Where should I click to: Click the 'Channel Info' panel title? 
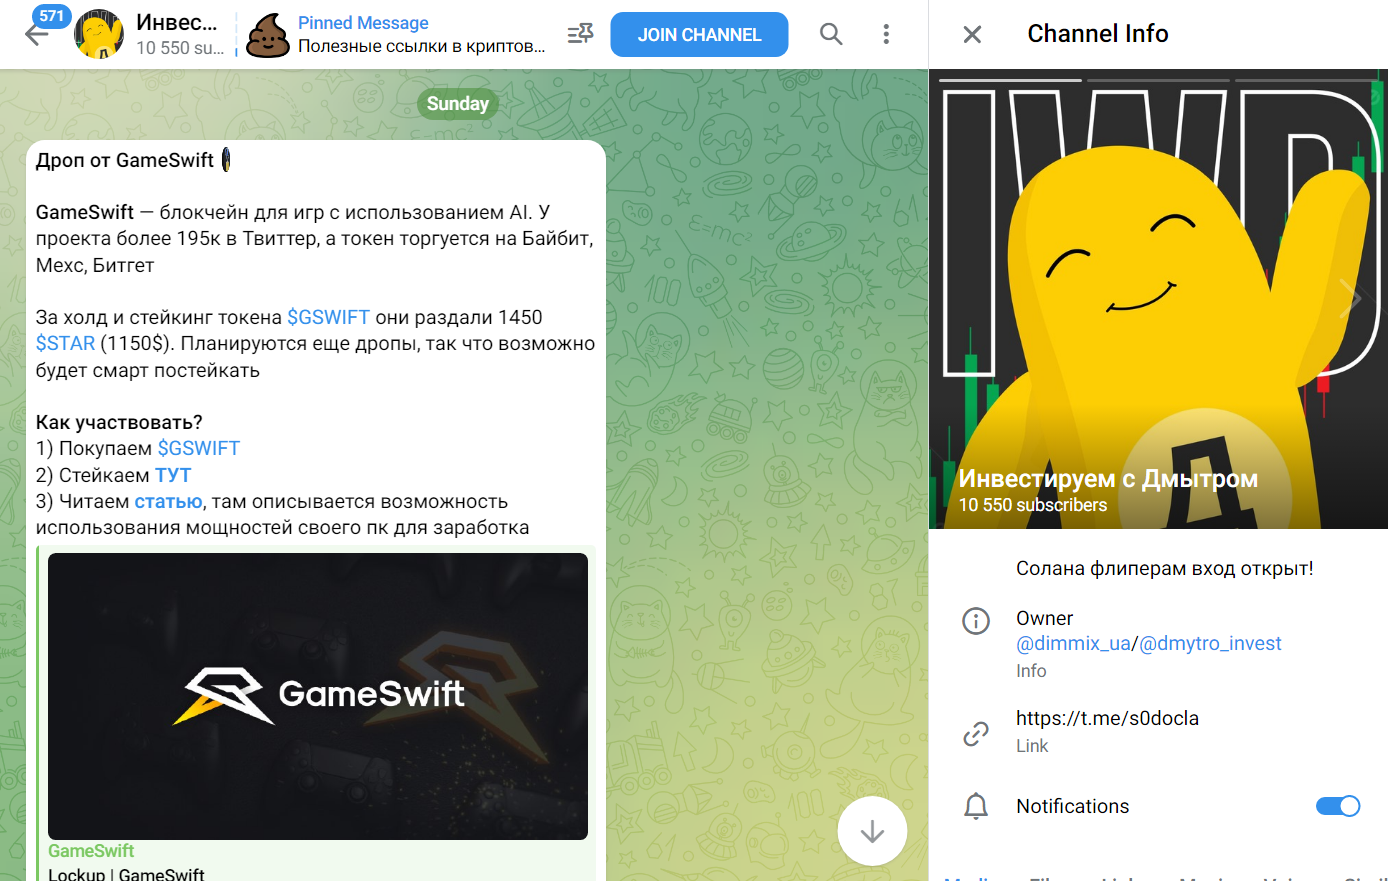pyautogui.click(x=1098, y=34)
